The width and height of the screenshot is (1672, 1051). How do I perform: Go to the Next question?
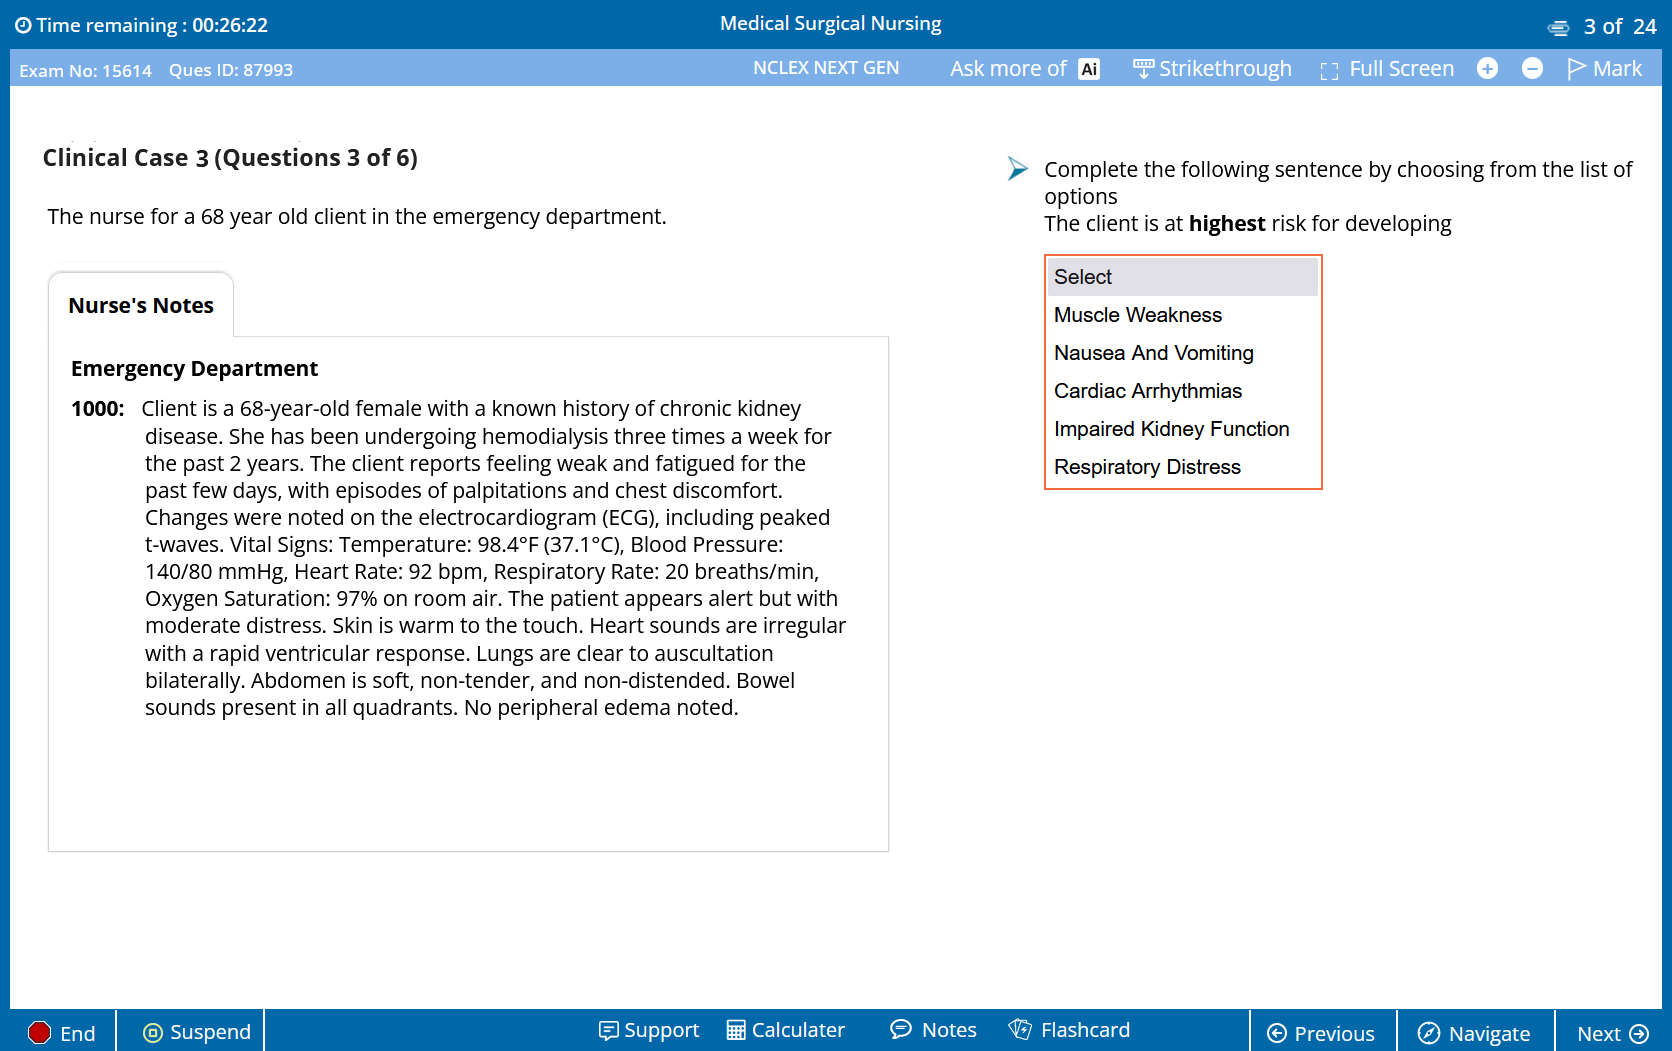pos(1613,1033)
